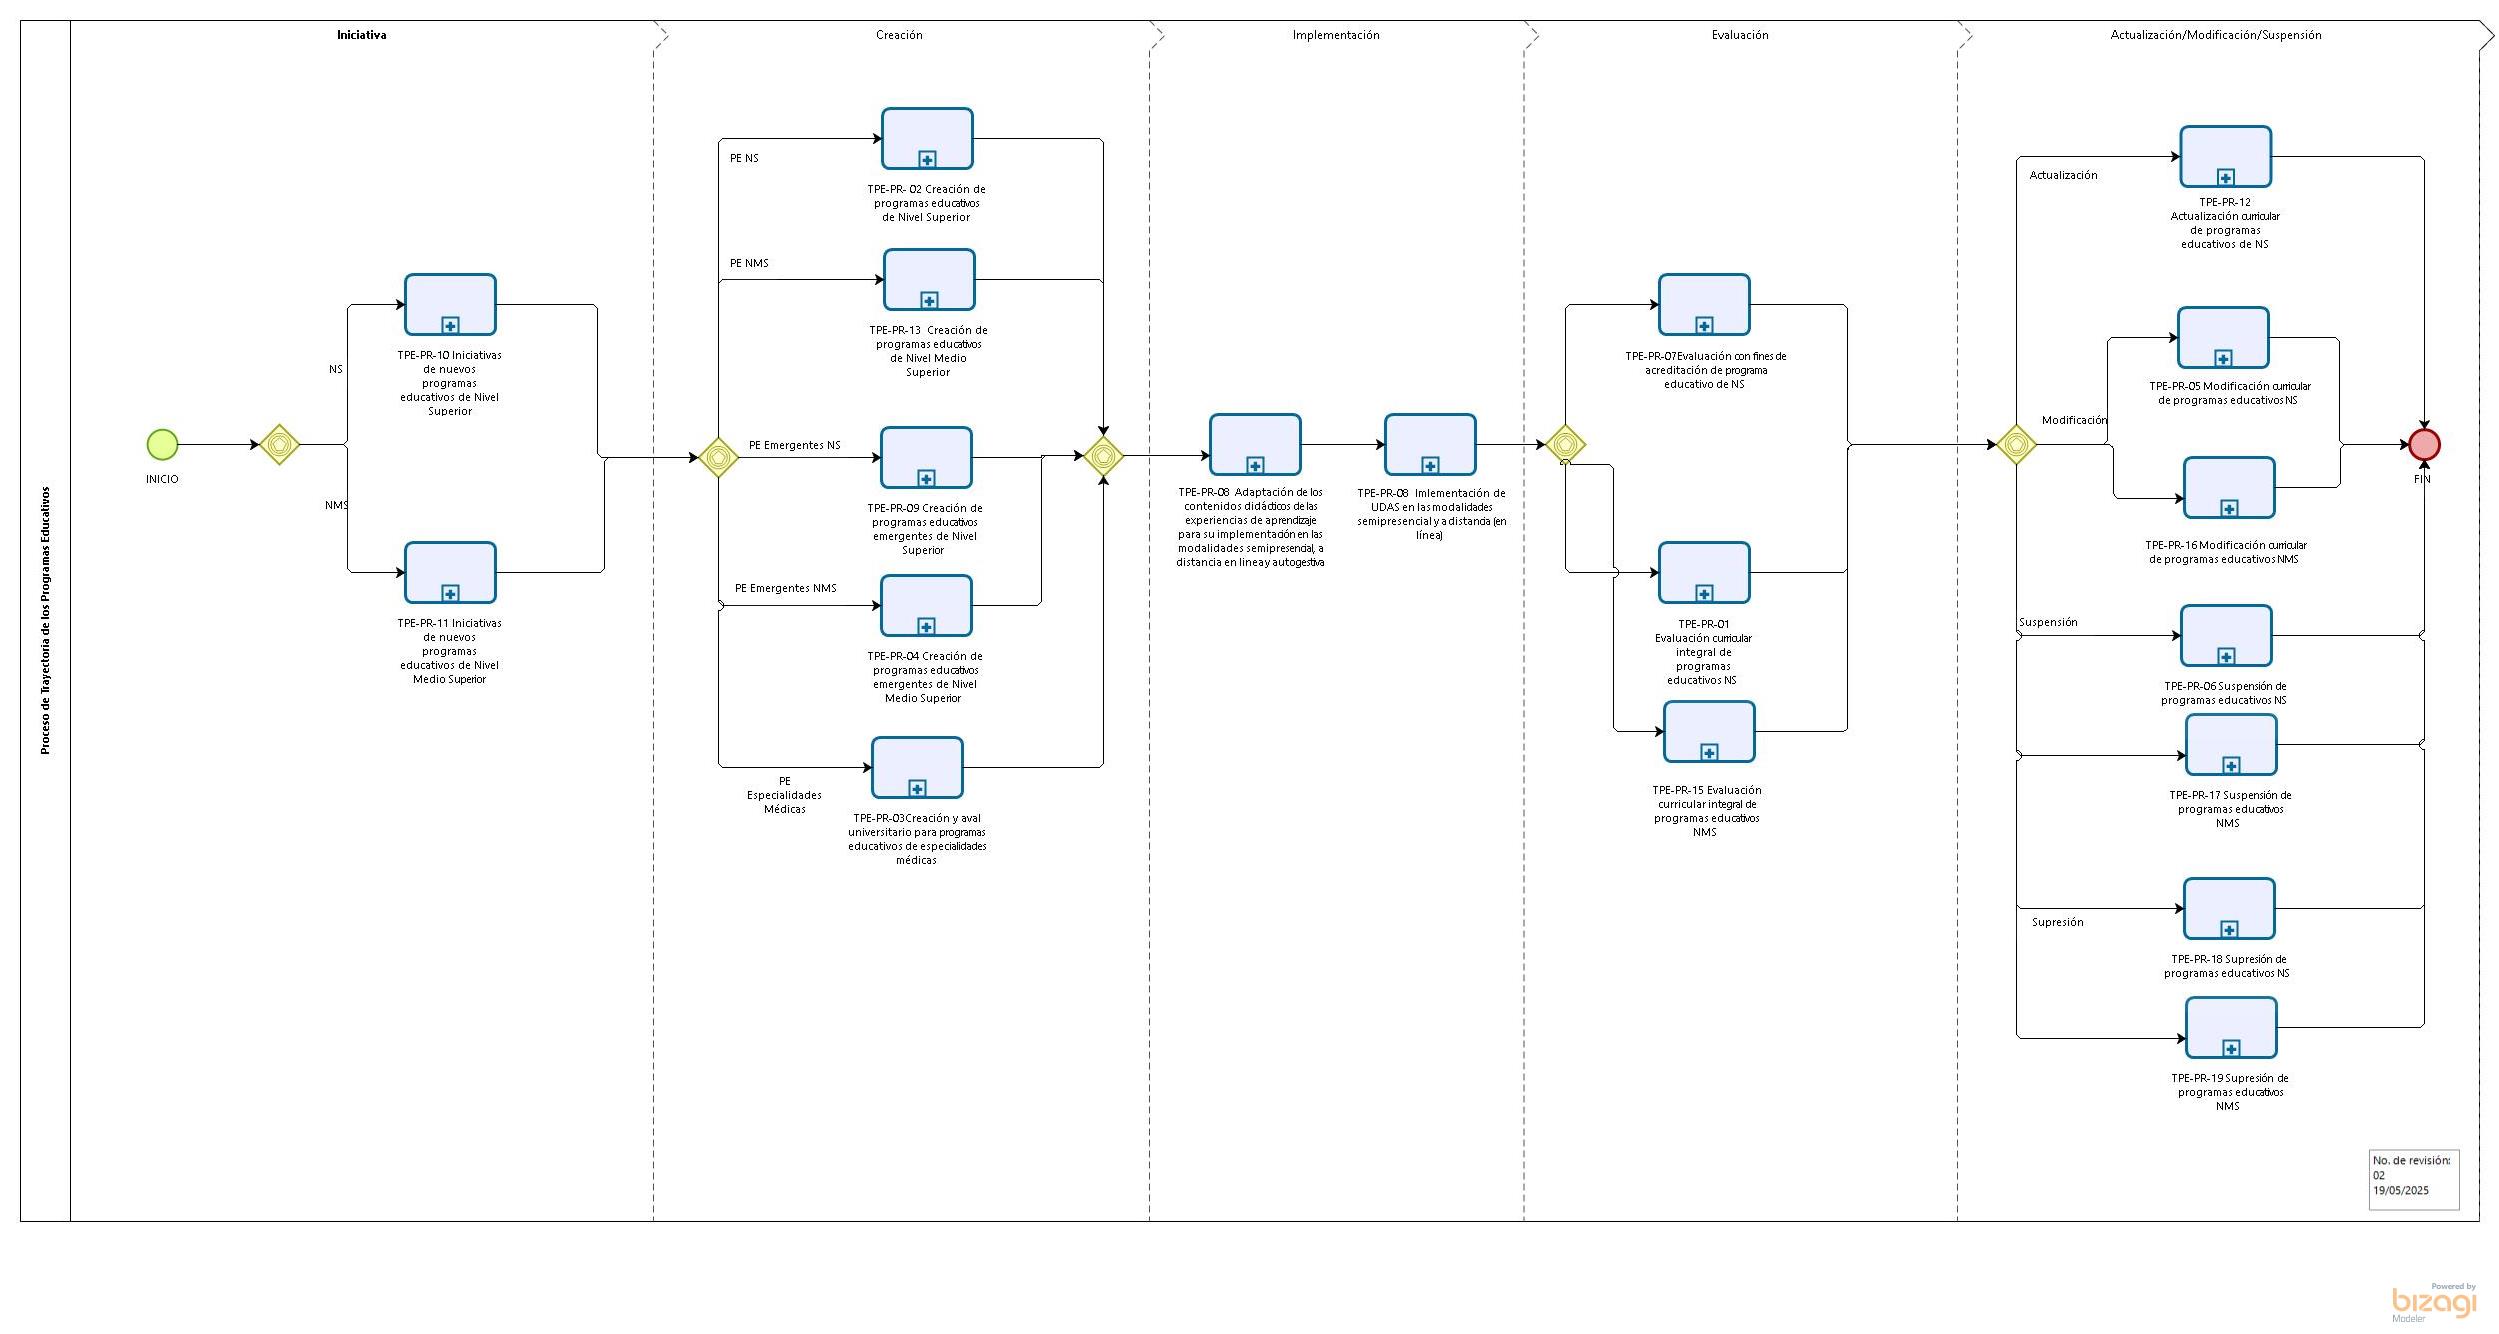Click the Actualización/Modificación/Suspensión phase header
2499x1334 pixels.
[x=2215, y=35]
